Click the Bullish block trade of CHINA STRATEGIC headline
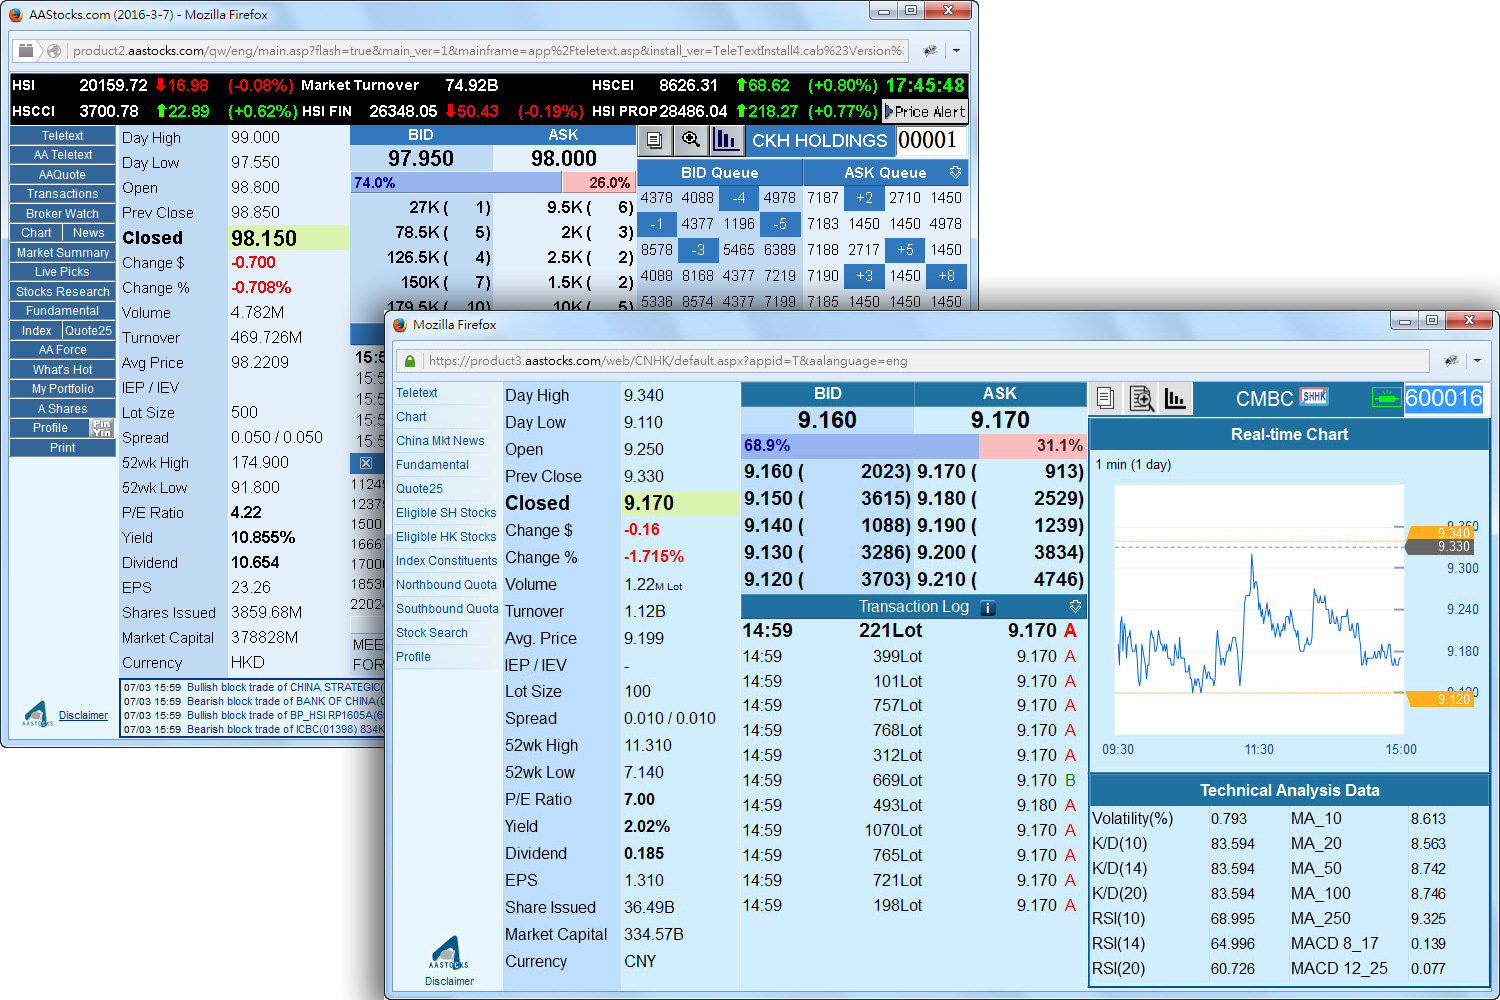 [x=285, y=687]
